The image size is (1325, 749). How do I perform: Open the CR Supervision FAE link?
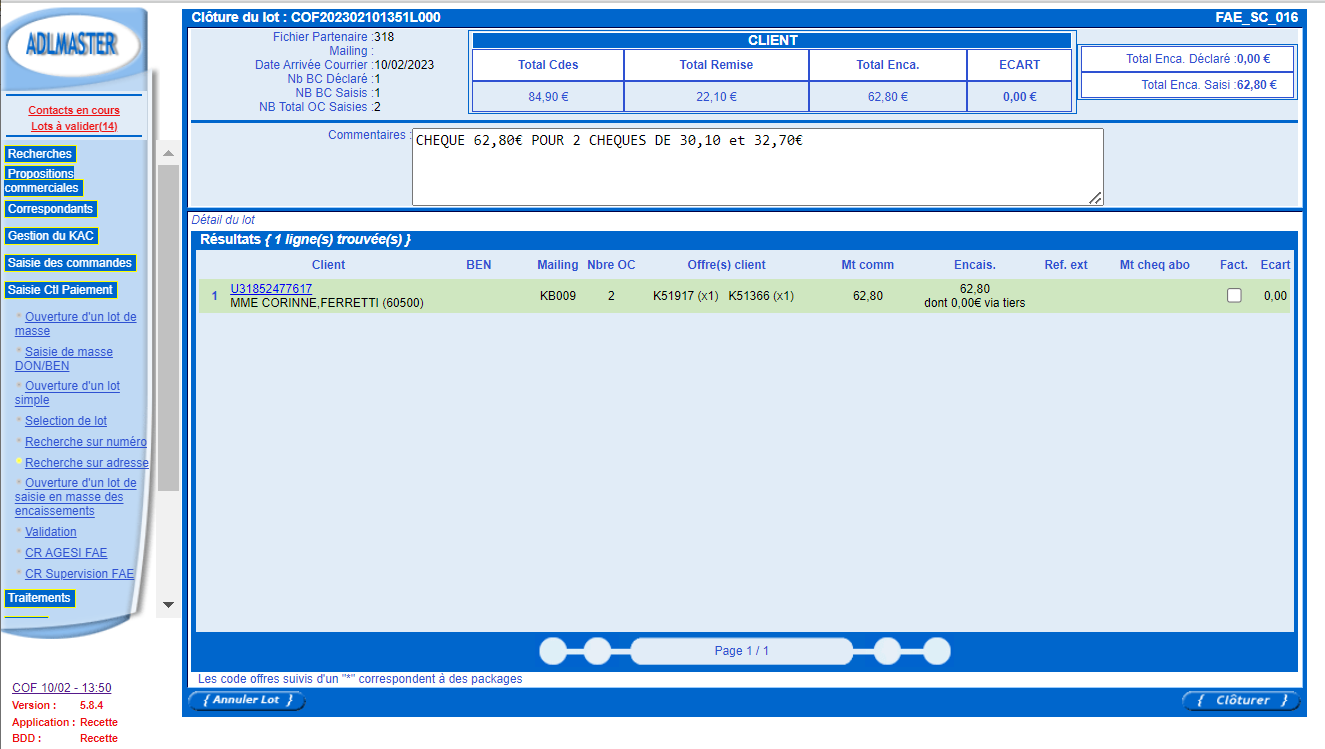coord(79,574)
